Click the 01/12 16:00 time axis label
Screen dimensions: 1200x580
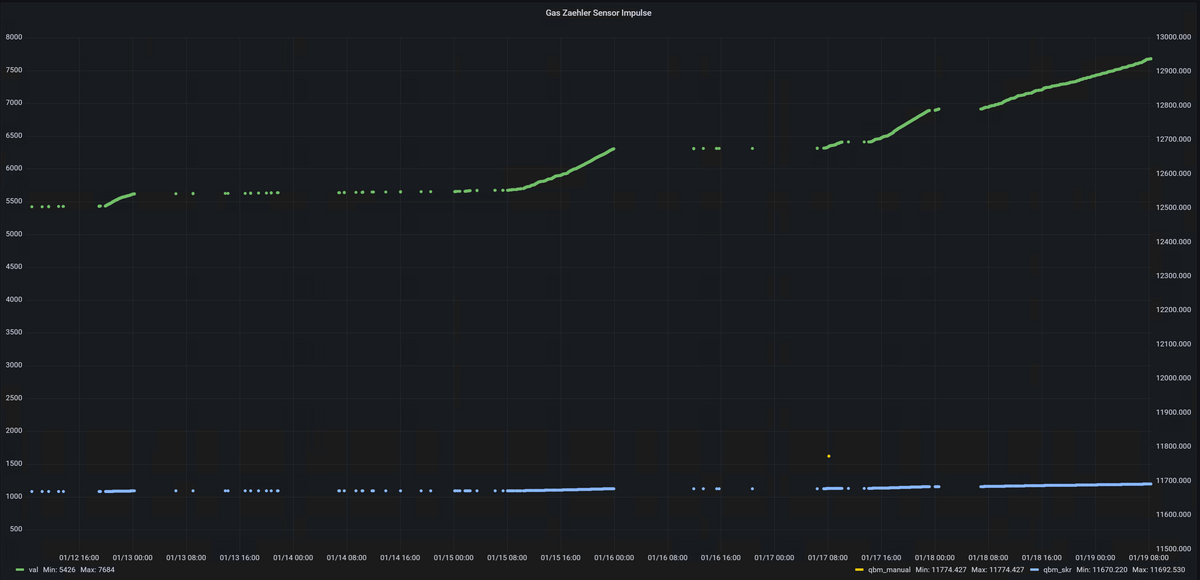click(79, 558)
